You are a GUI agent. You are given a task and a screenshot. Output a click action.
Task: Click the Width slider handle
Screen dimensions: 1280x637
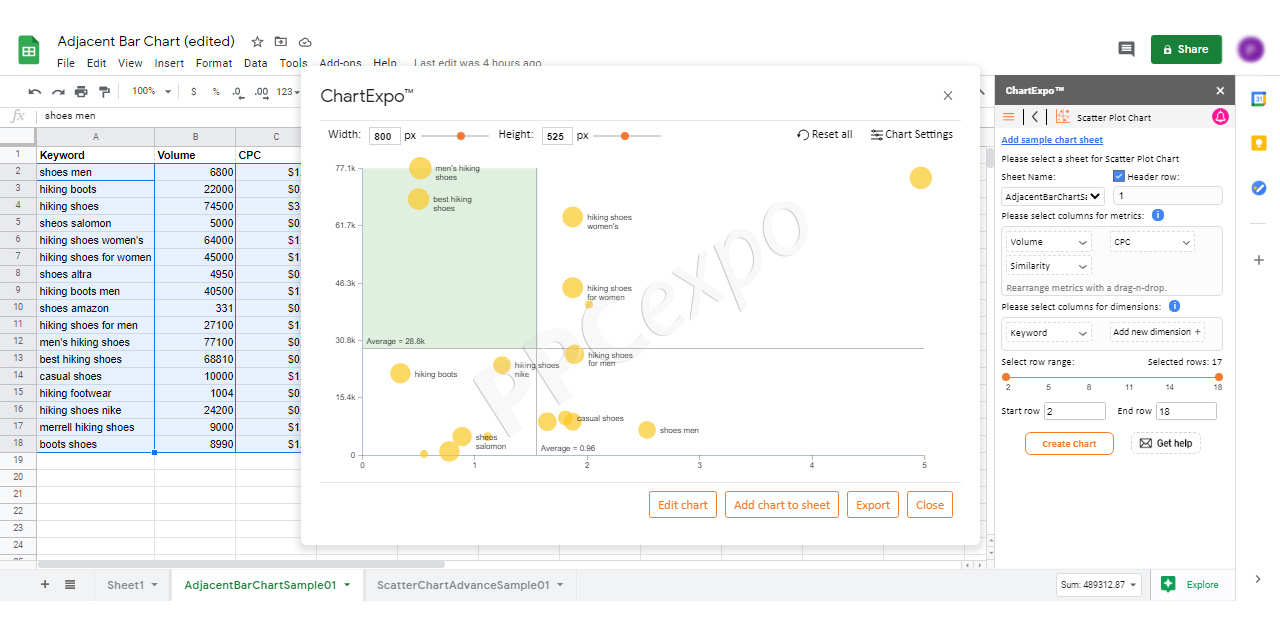coord(461,136)
